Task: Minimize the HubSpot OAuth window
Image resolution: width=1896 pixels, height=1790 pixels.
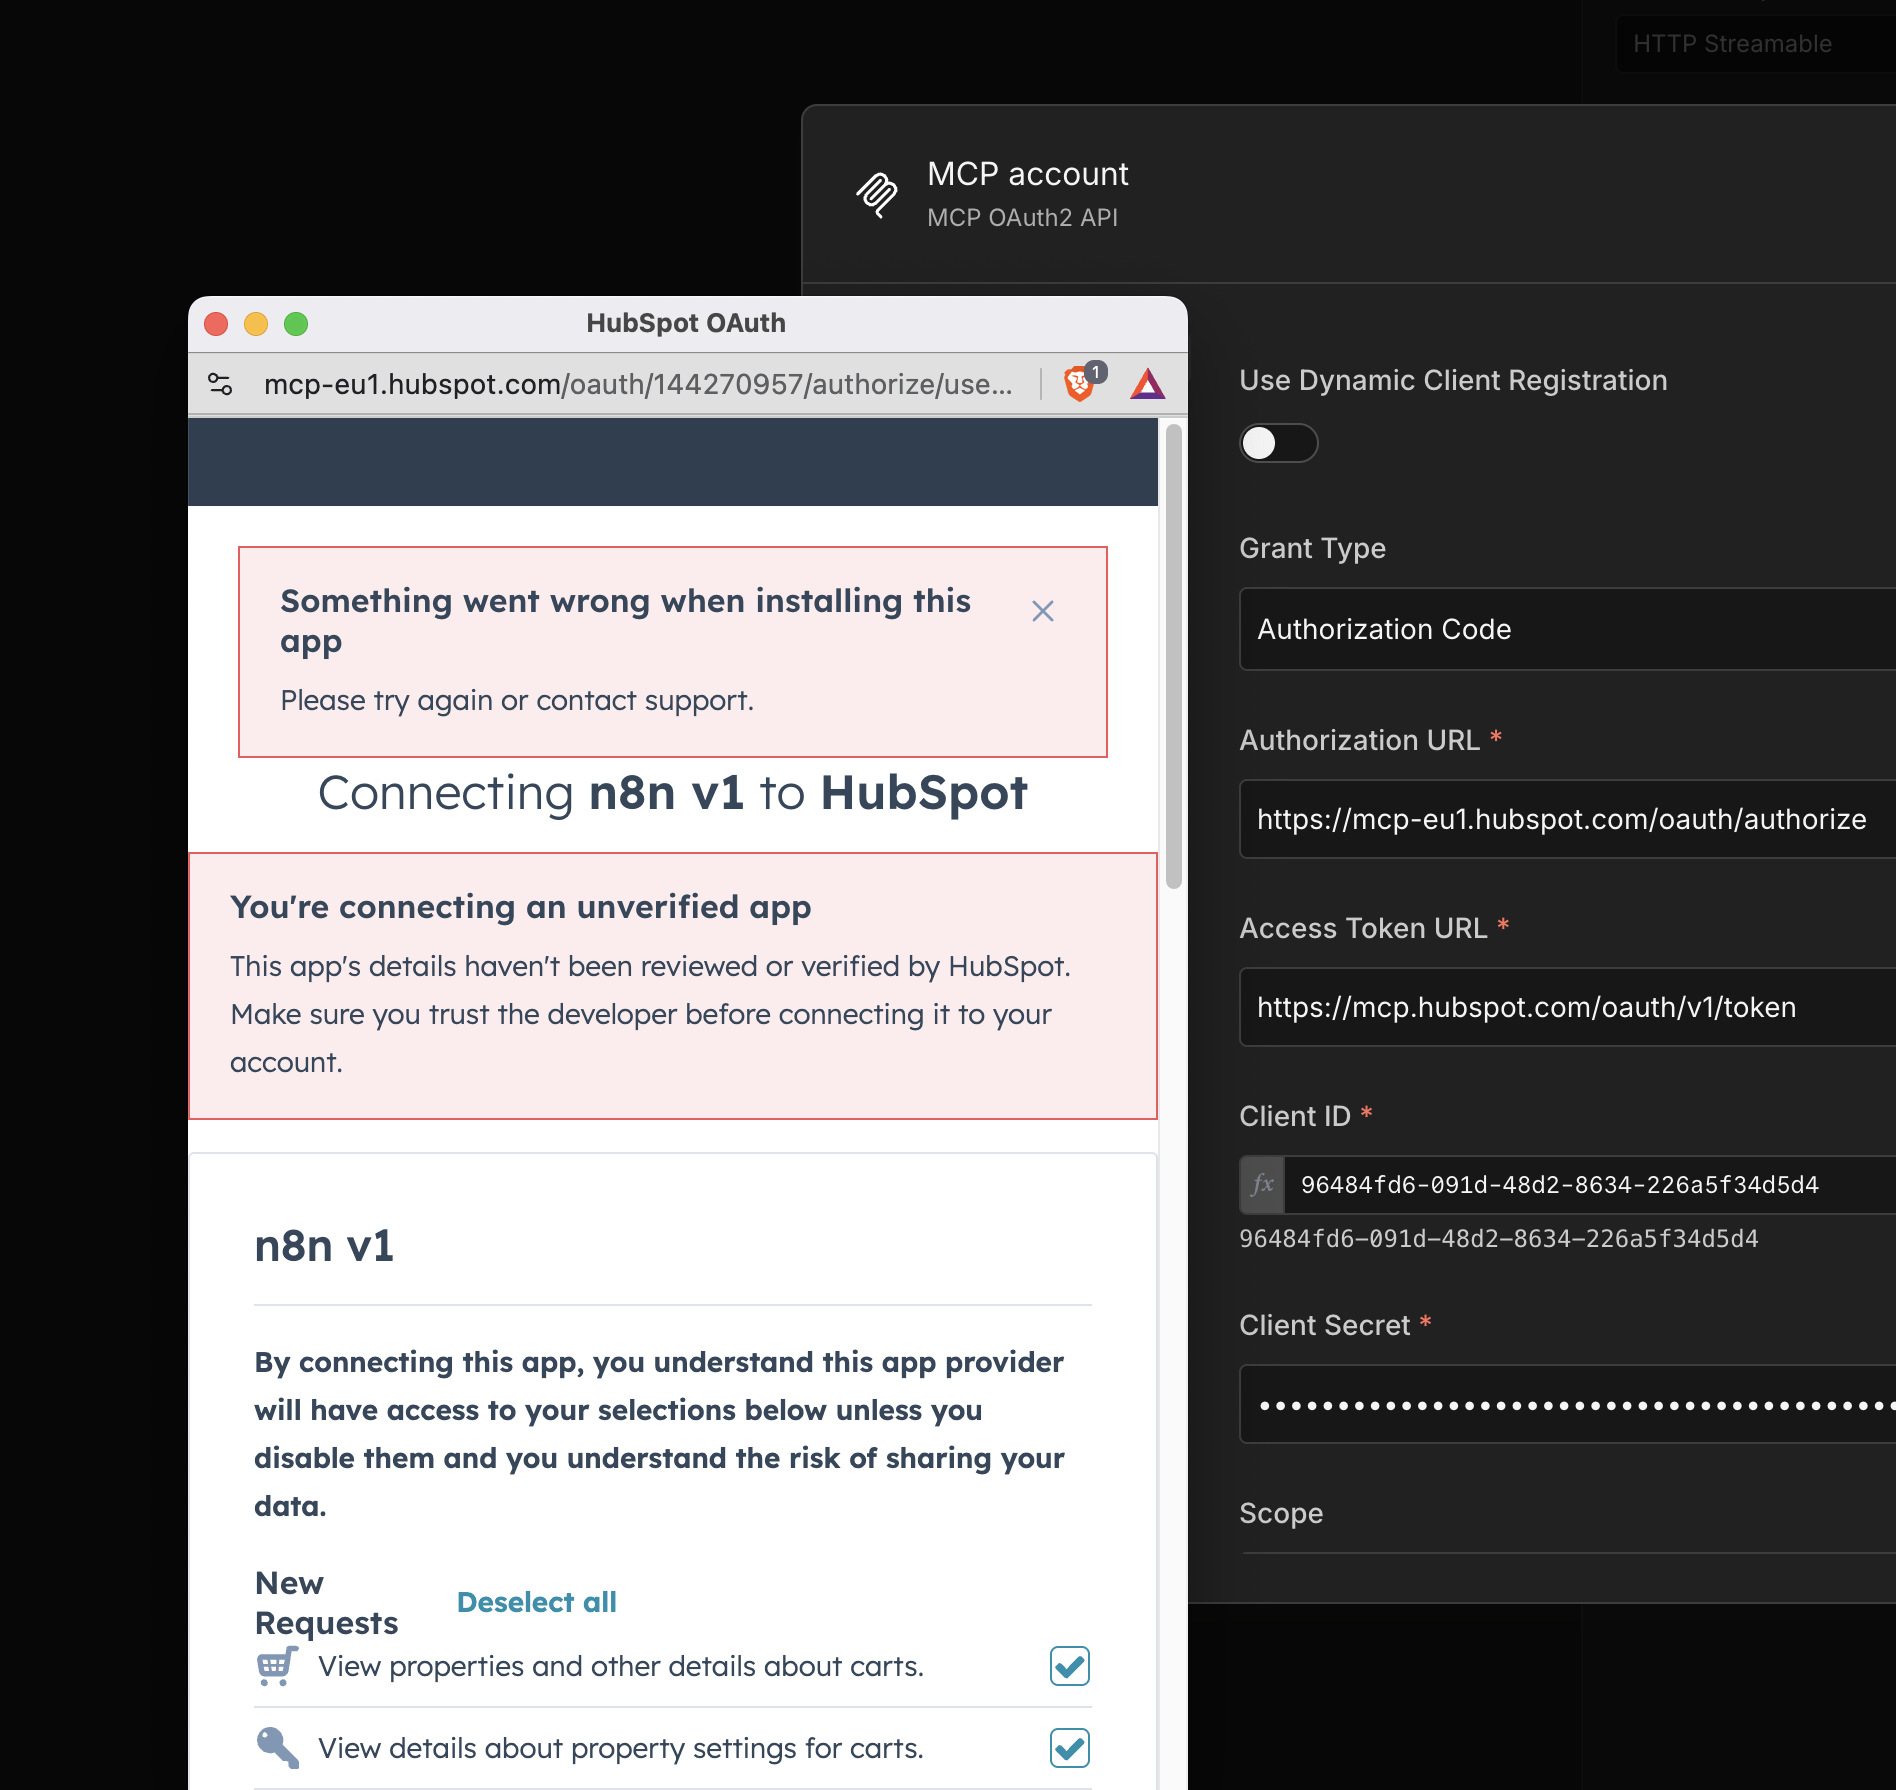Action: [x=256, y=324]
